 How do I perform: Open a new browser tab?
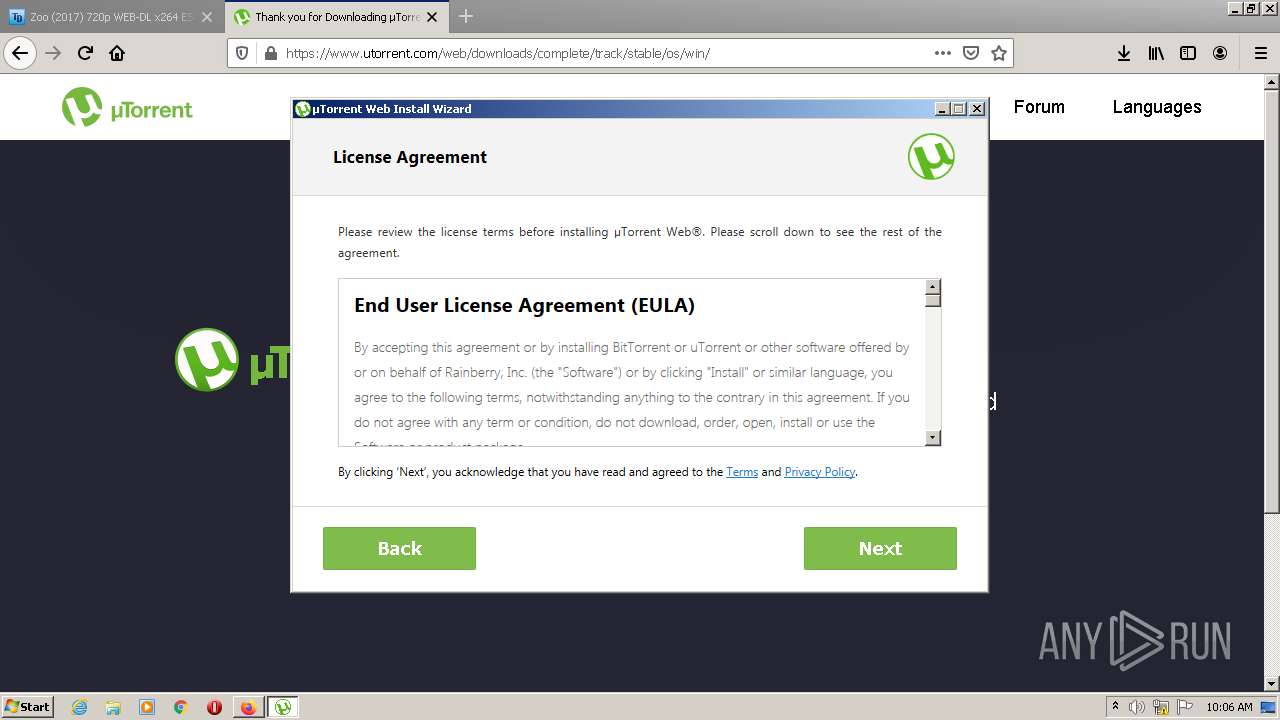point(466,17)
